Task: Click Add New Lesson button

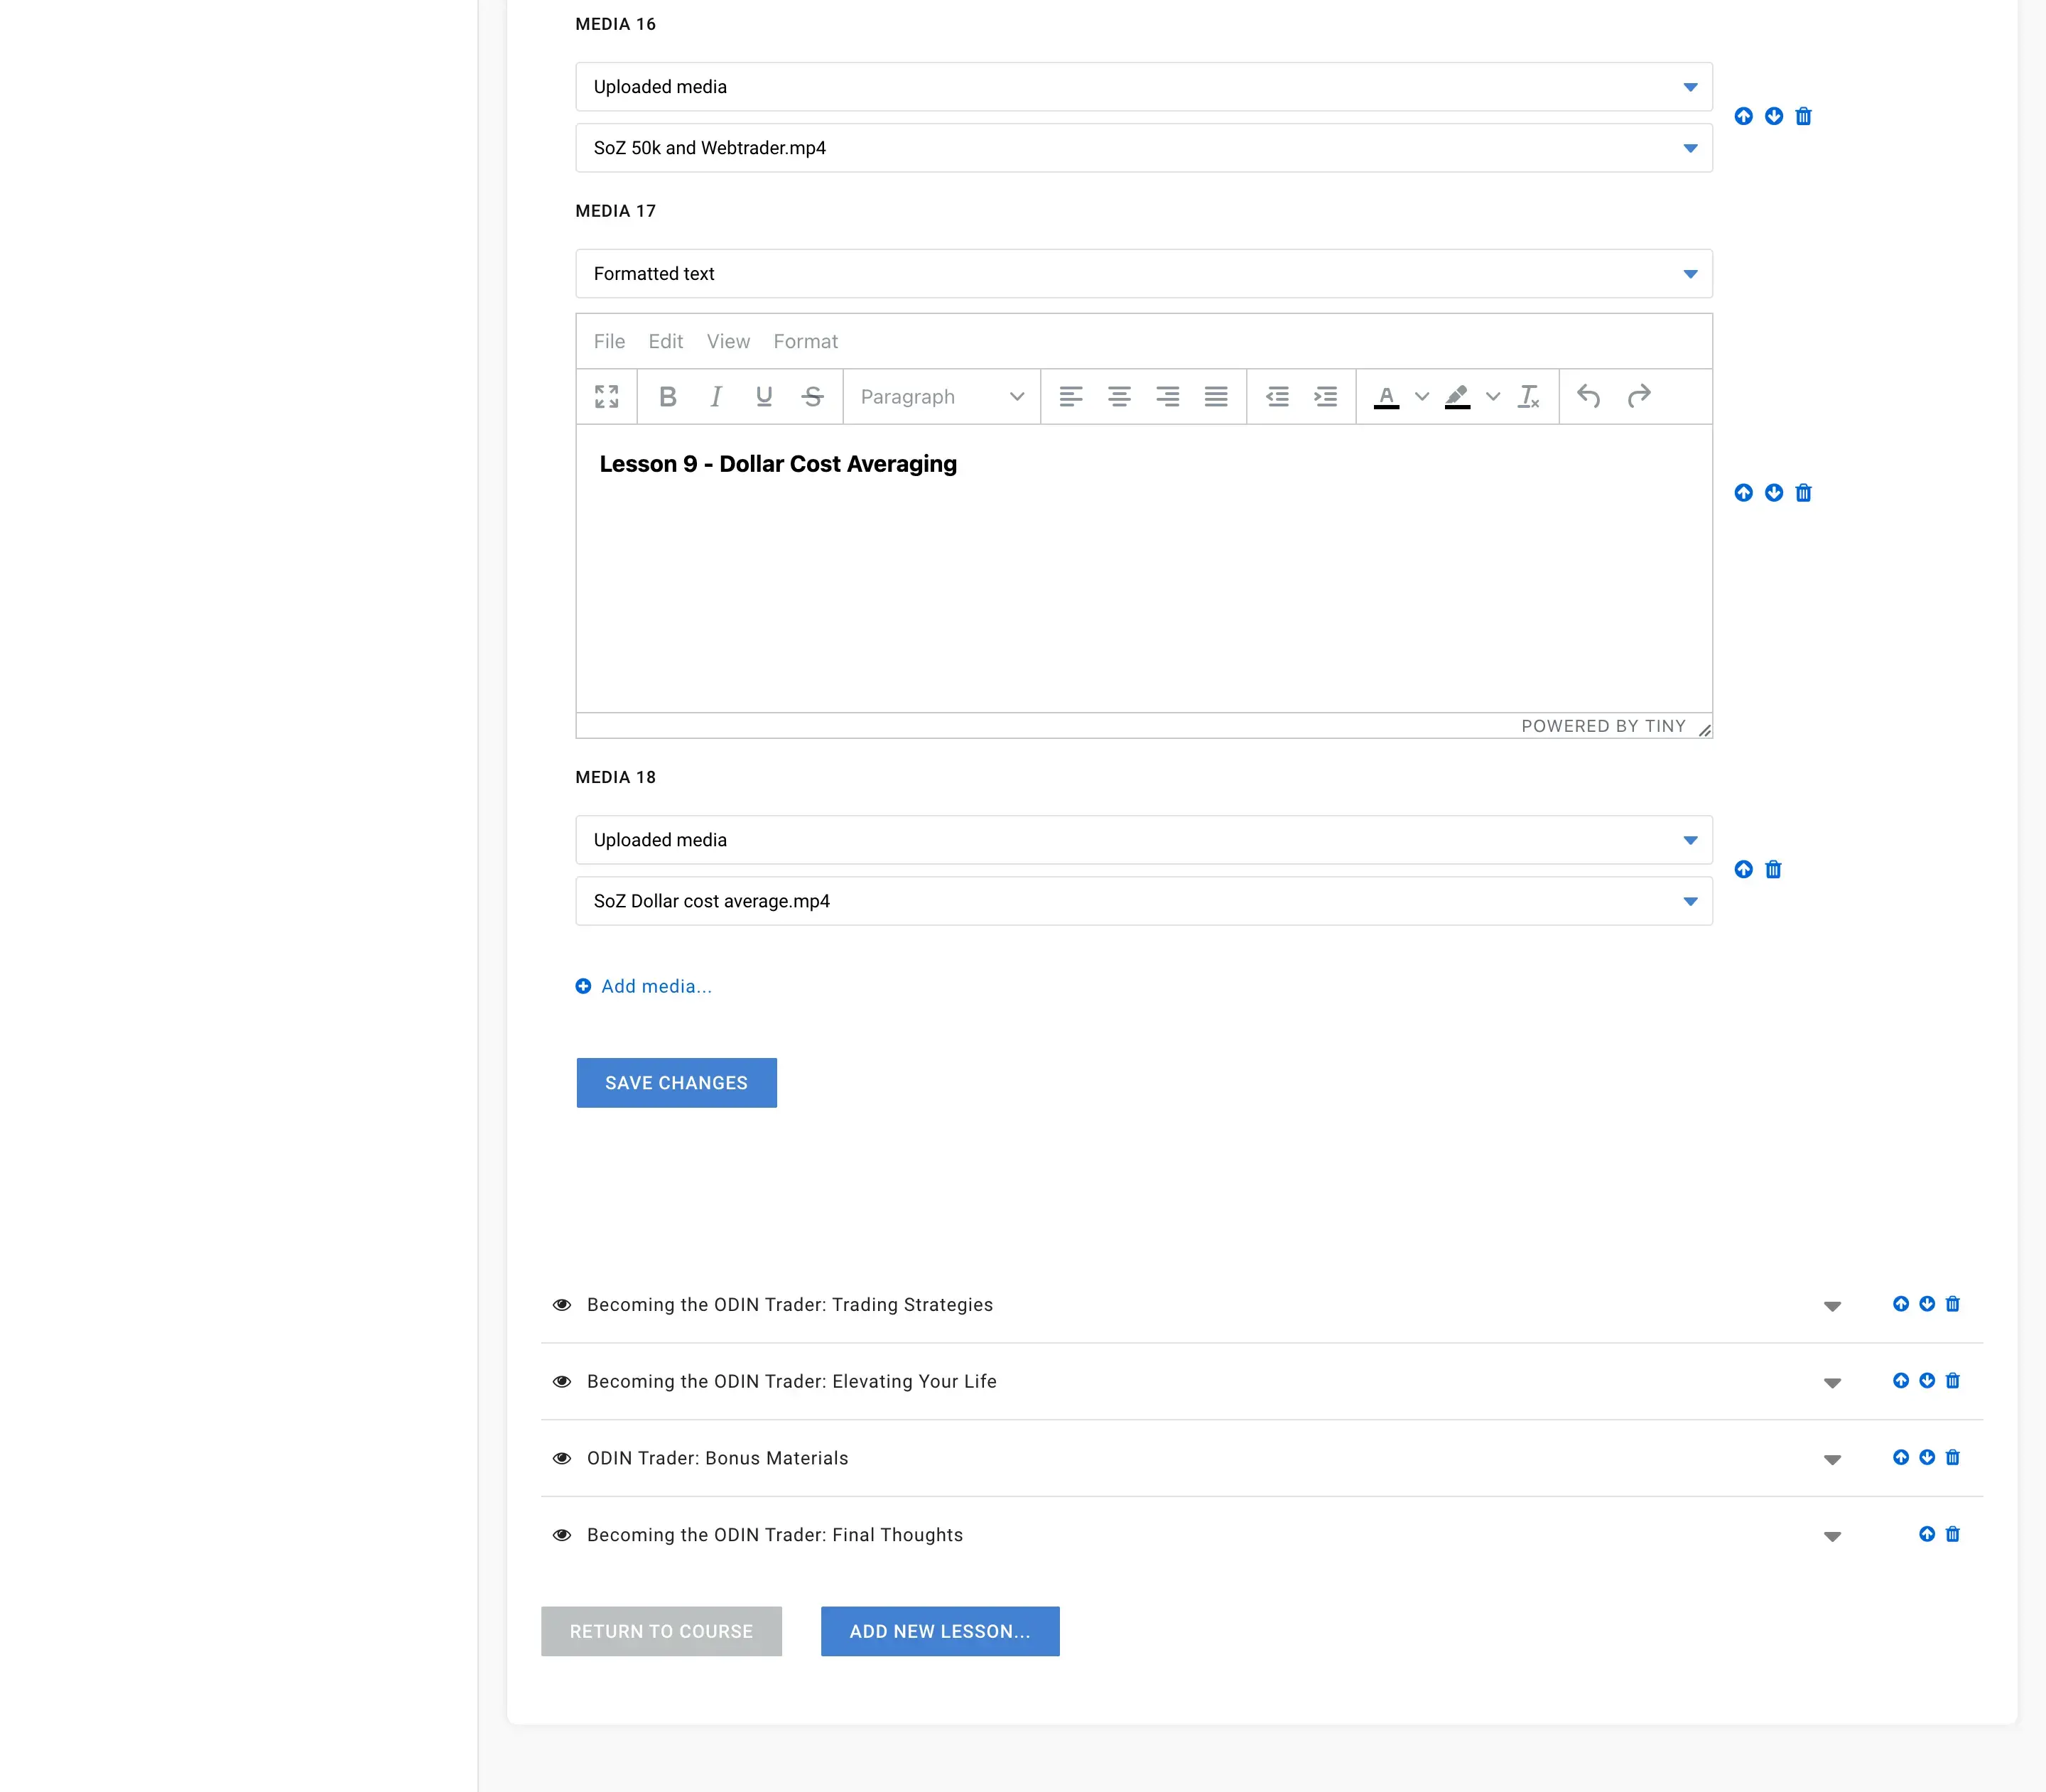Action: pyautogui.click(x=940, y=1632)
